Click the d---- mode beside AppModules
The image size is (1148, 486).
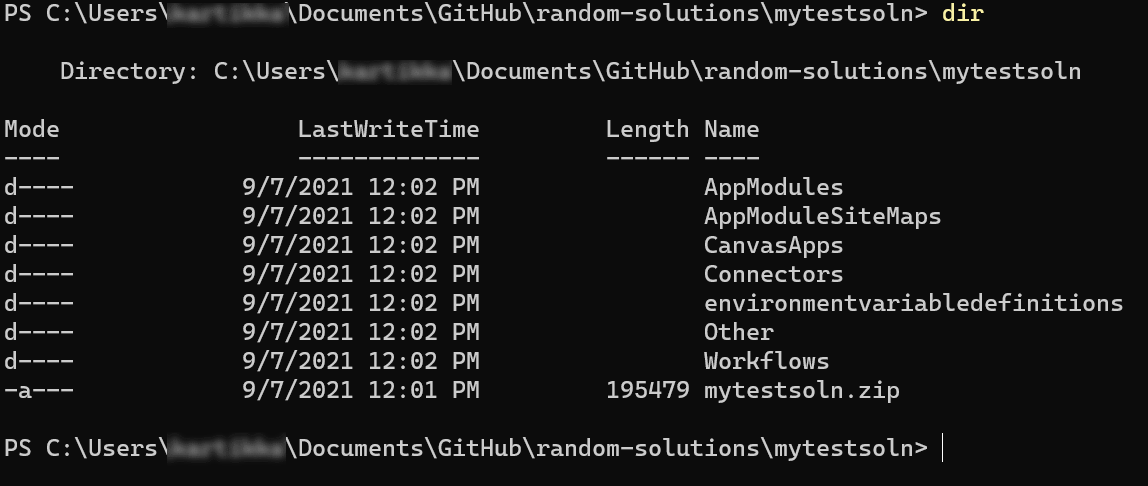coord(39,187)
